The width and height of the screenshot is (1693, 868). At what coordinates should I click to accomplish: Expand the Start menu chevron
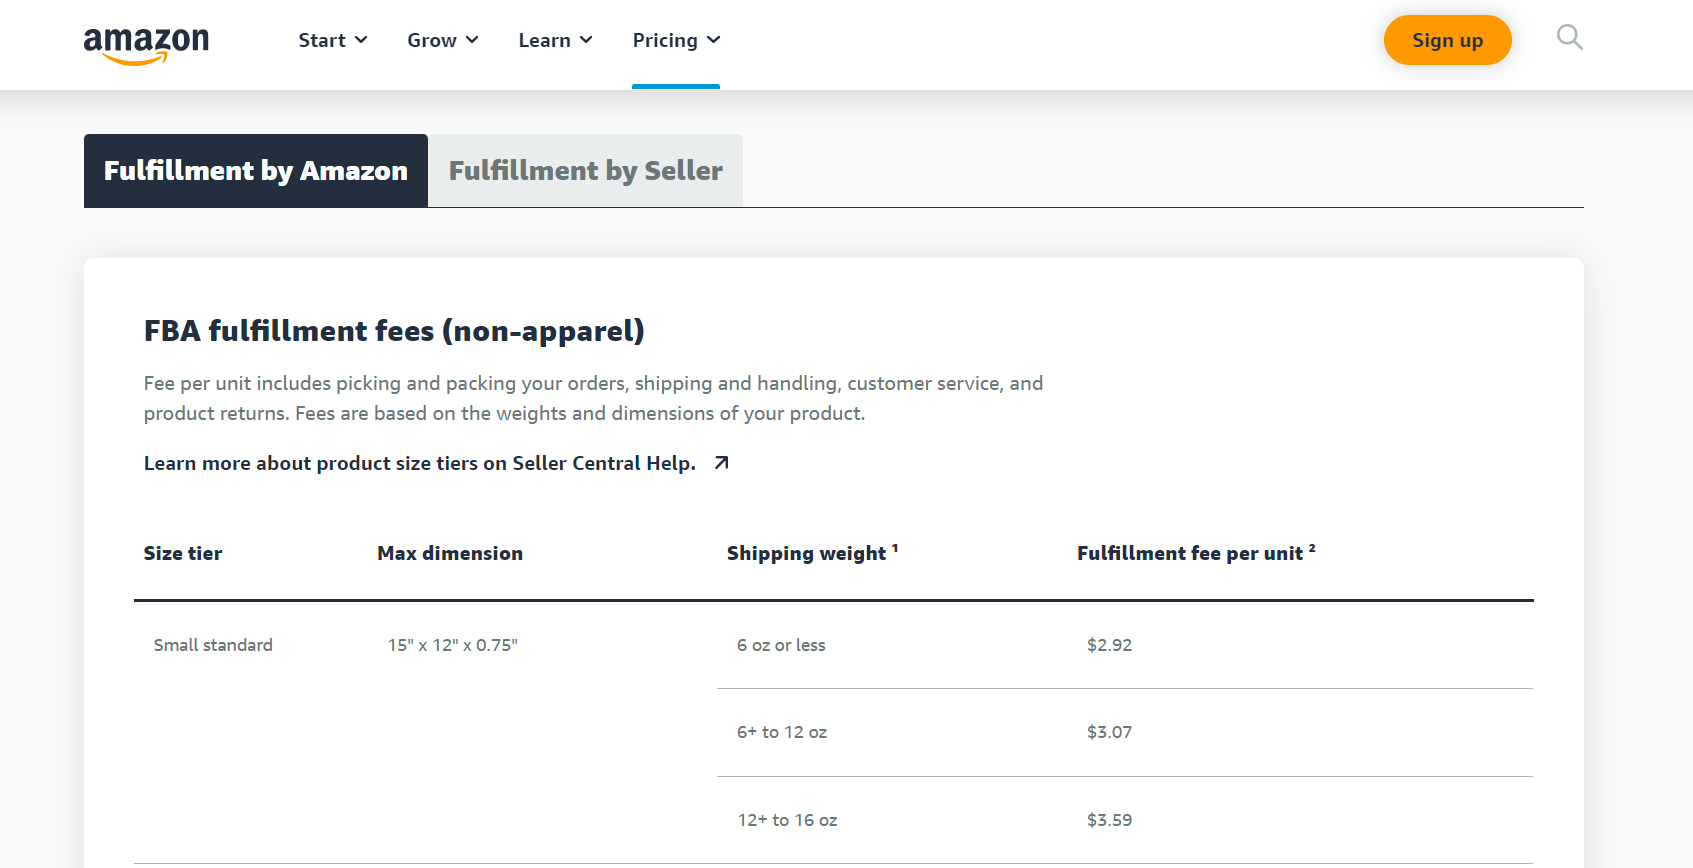click(x=361, y=40)
